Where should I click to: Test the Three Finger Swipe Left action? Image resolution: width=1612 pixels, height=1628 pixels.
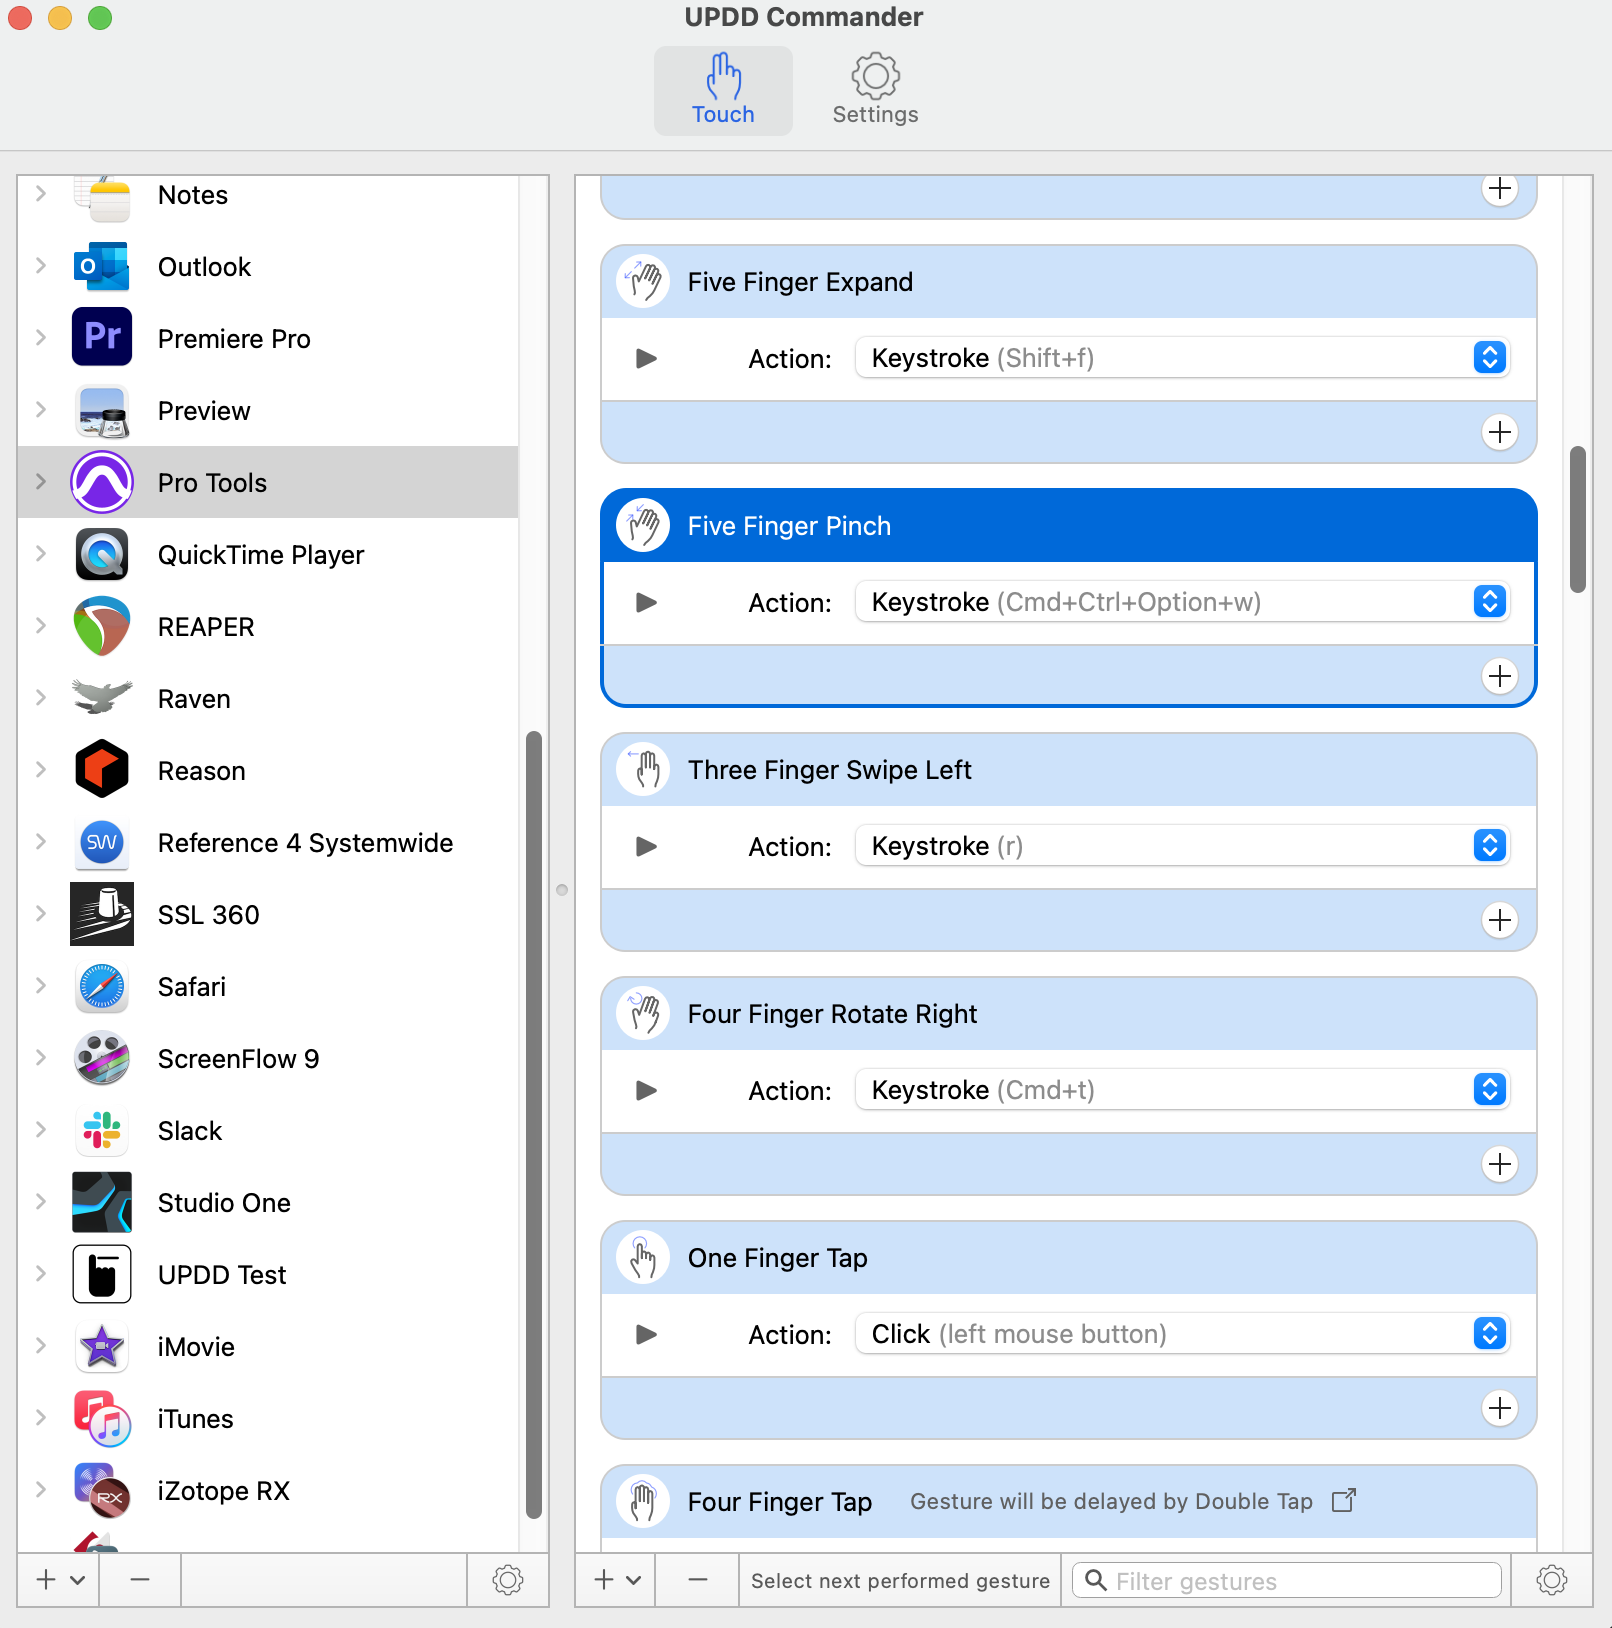[647, 846]
